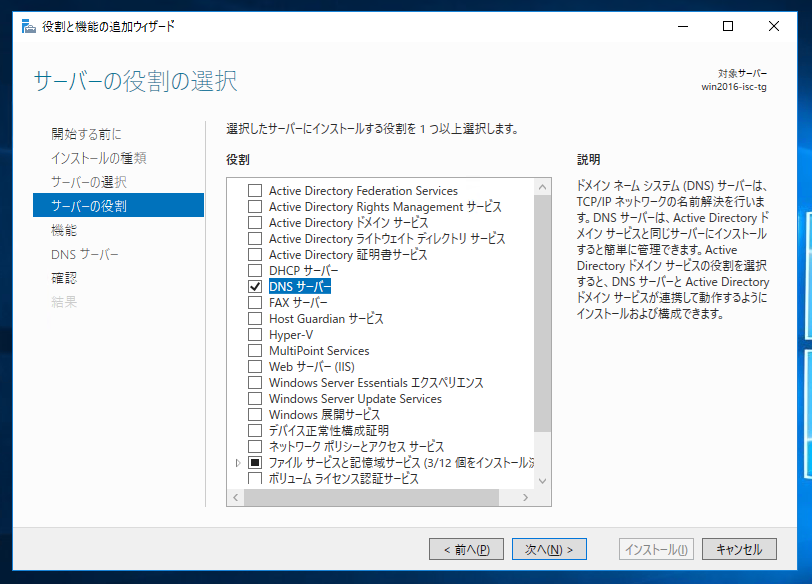Tick the FAX サーバー checkbox

(x=255, y=302)
